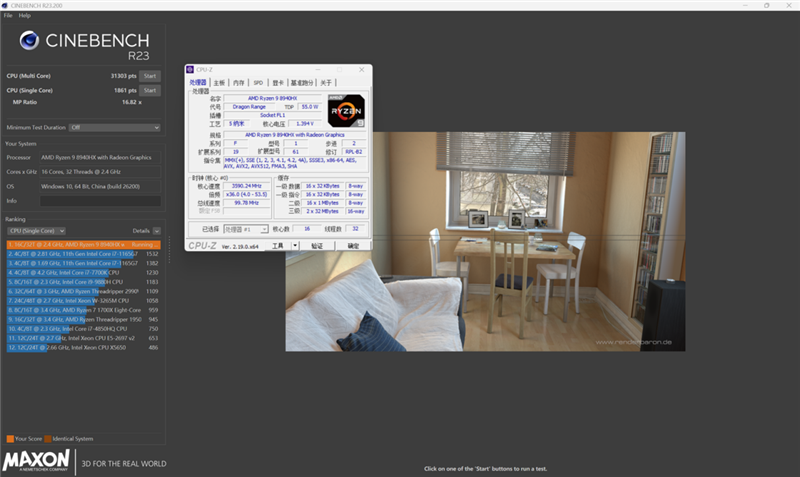
Task: Minimize the CPU-Z window
Action: [318, 69]
